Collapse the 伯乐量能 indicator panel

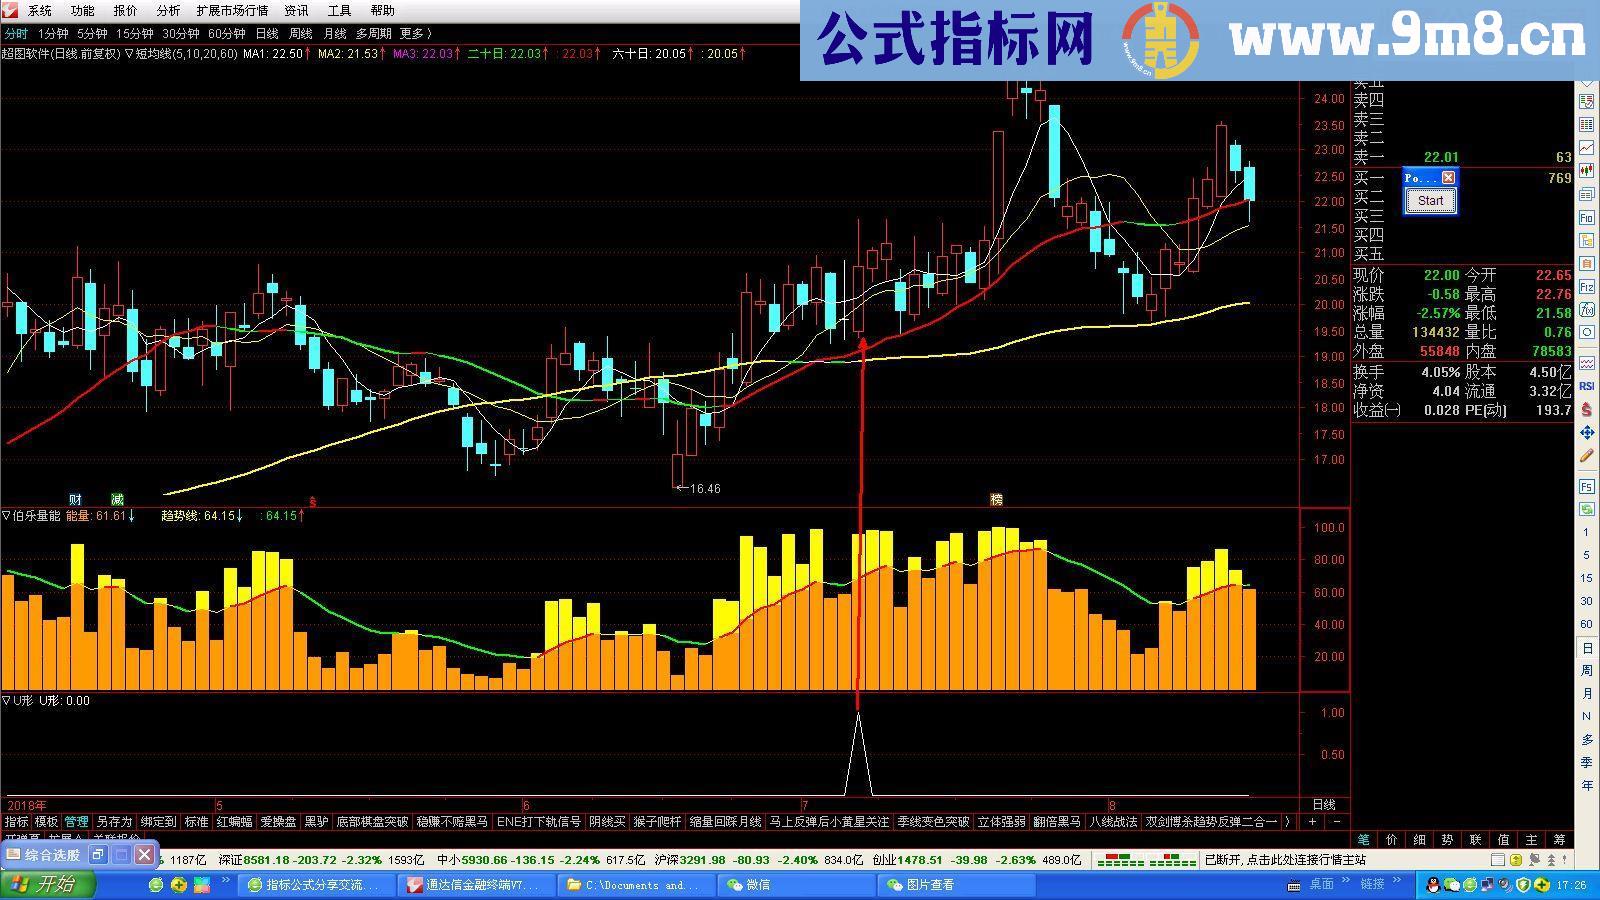tap(9, 517)
